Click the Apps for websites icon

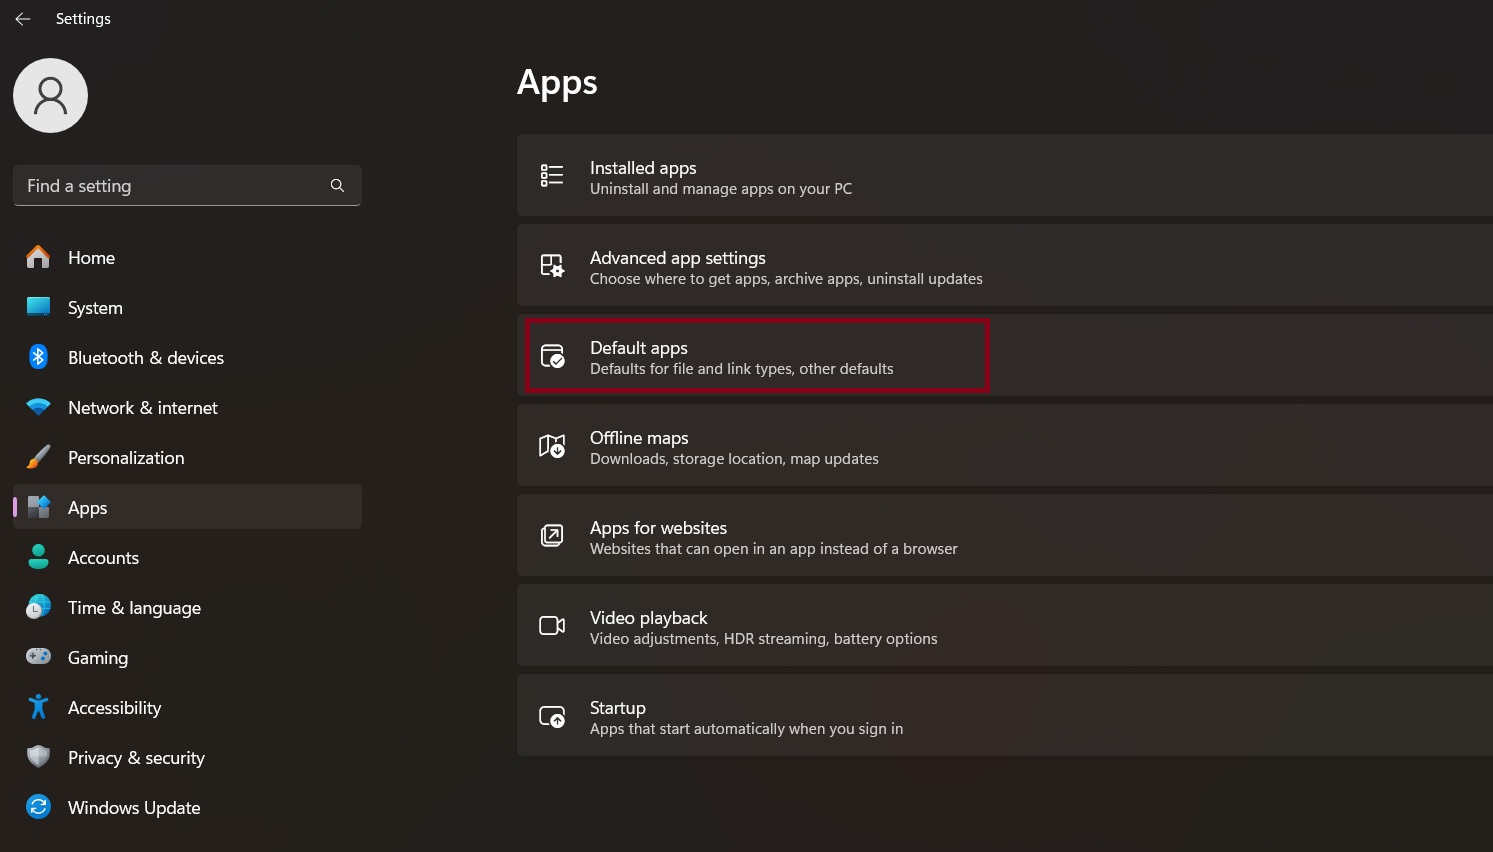[x=551, y=535]
